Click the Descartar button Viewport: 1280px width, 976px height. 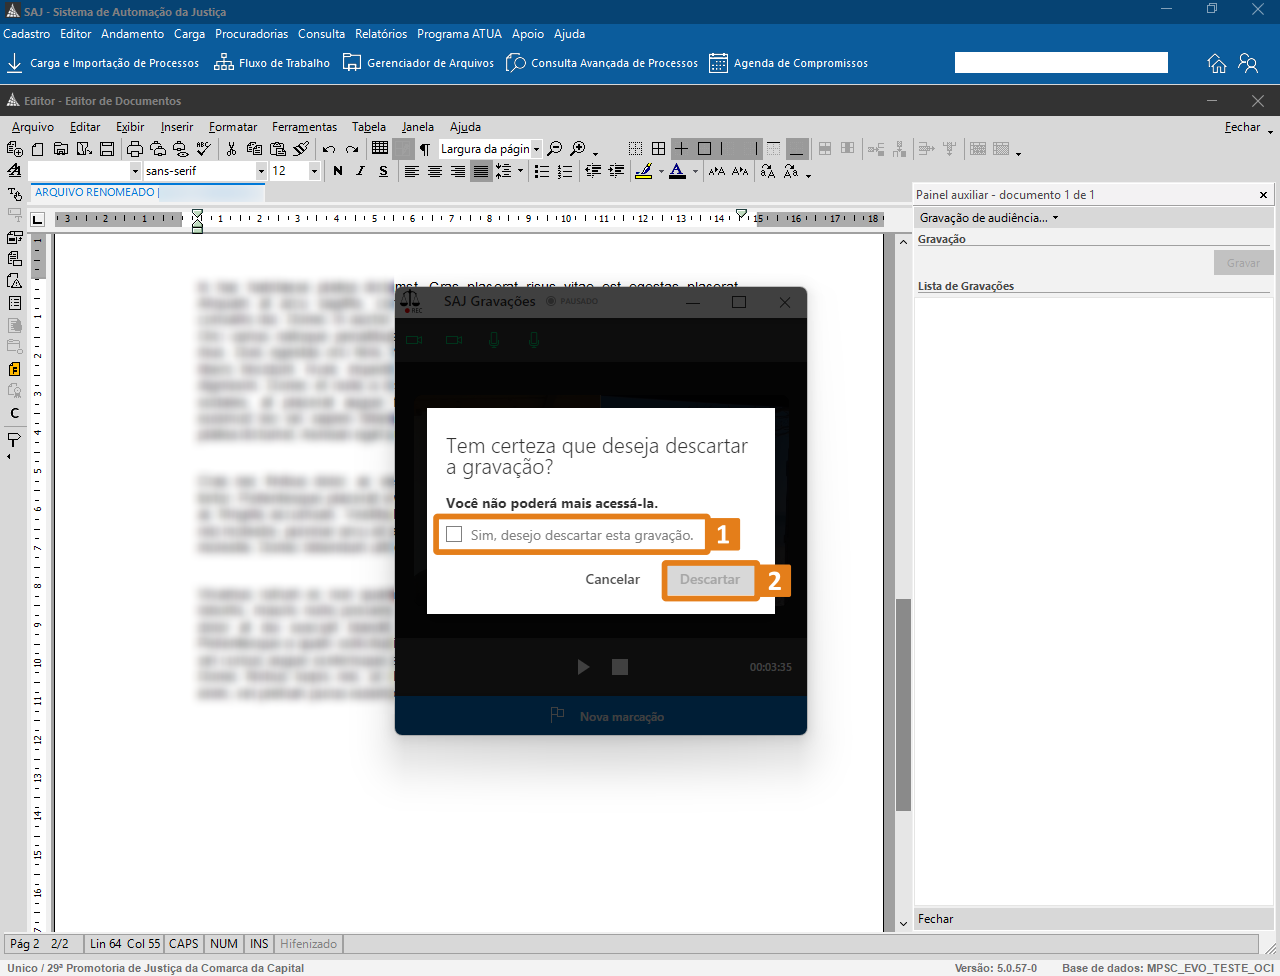710,579
